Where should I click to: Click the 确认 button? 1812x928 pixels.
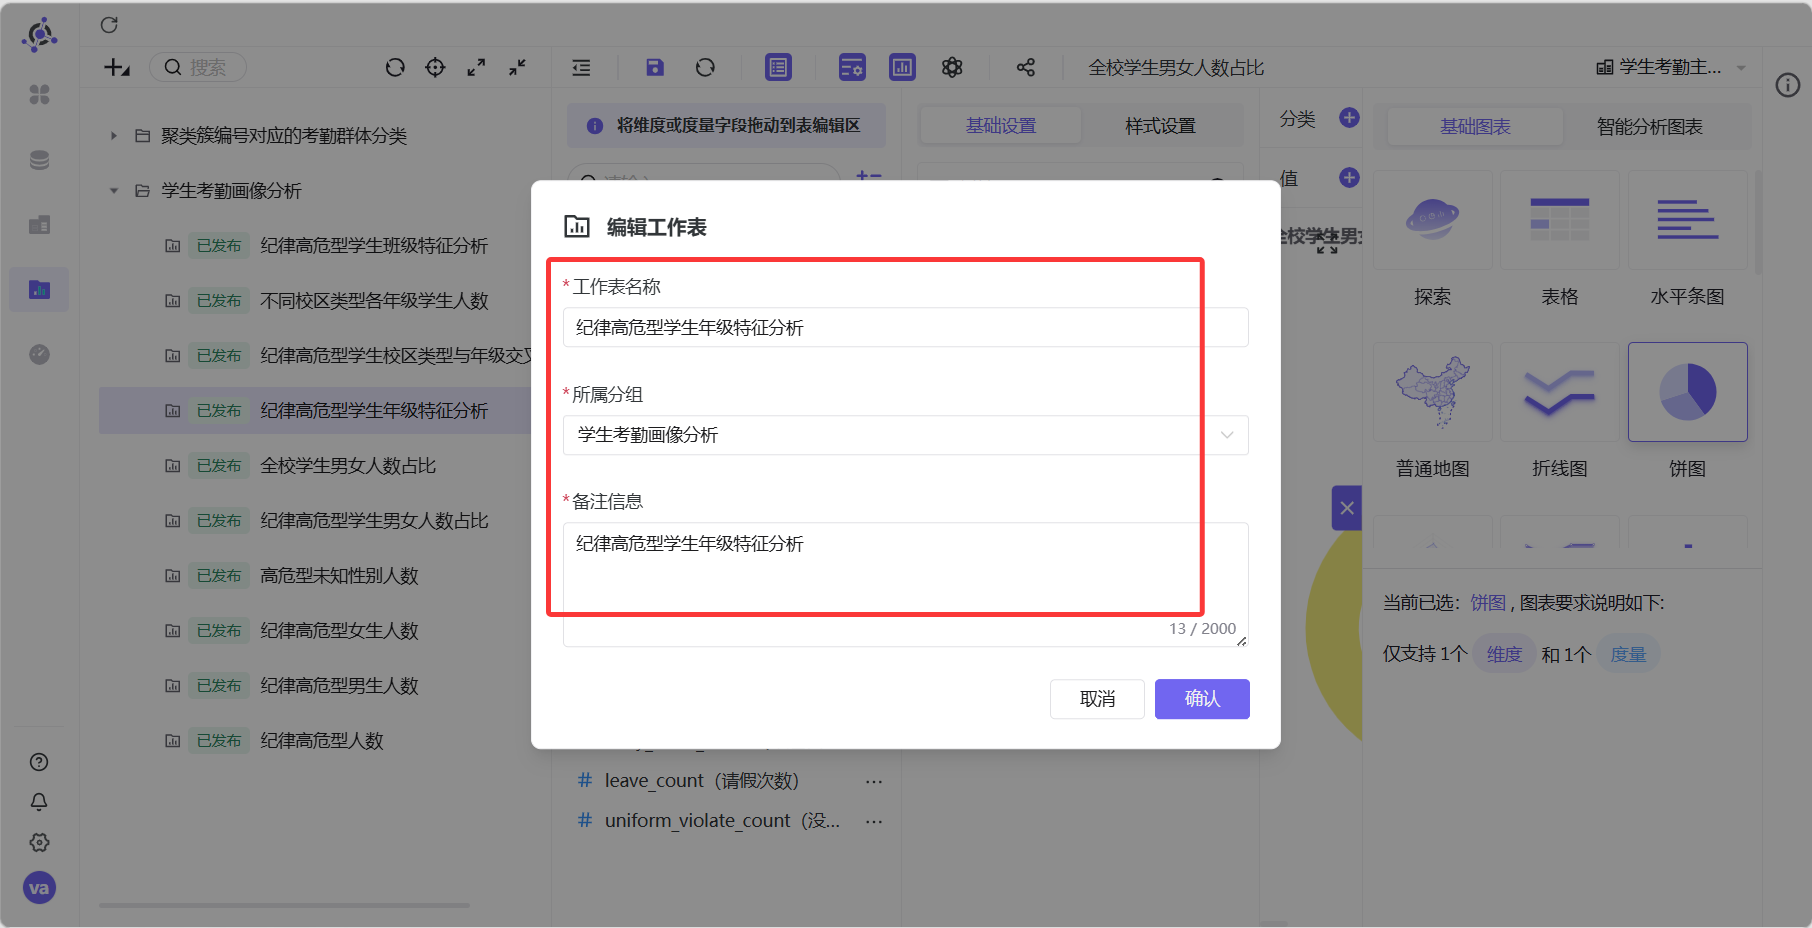click(1202, 699)
